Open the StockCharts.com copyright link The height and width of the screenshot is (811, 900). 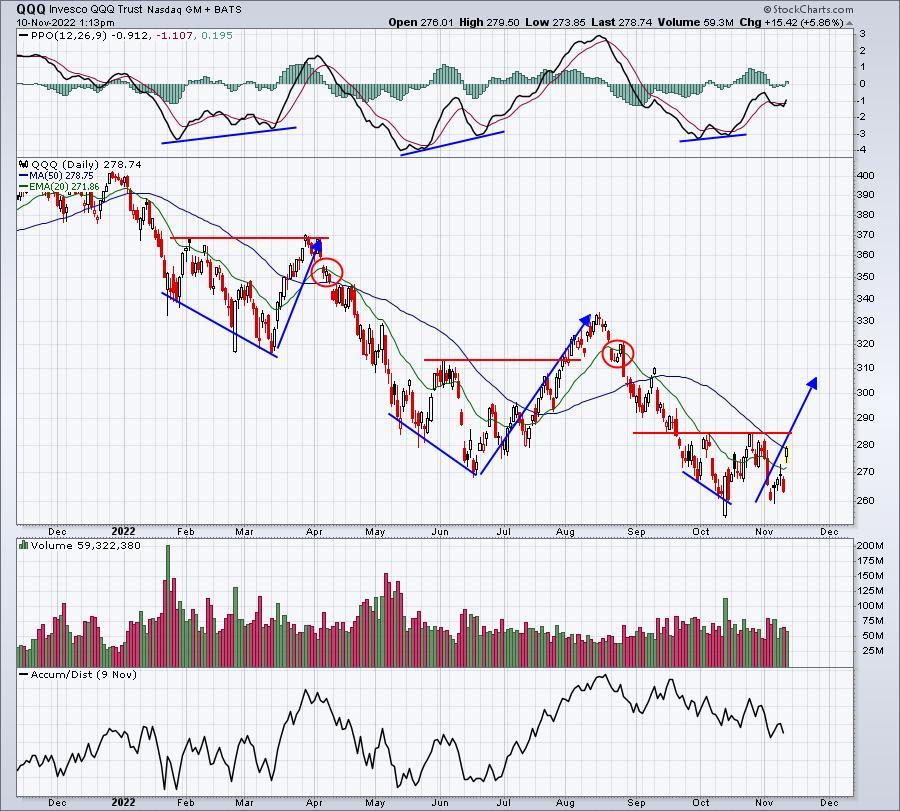[808, 9]
